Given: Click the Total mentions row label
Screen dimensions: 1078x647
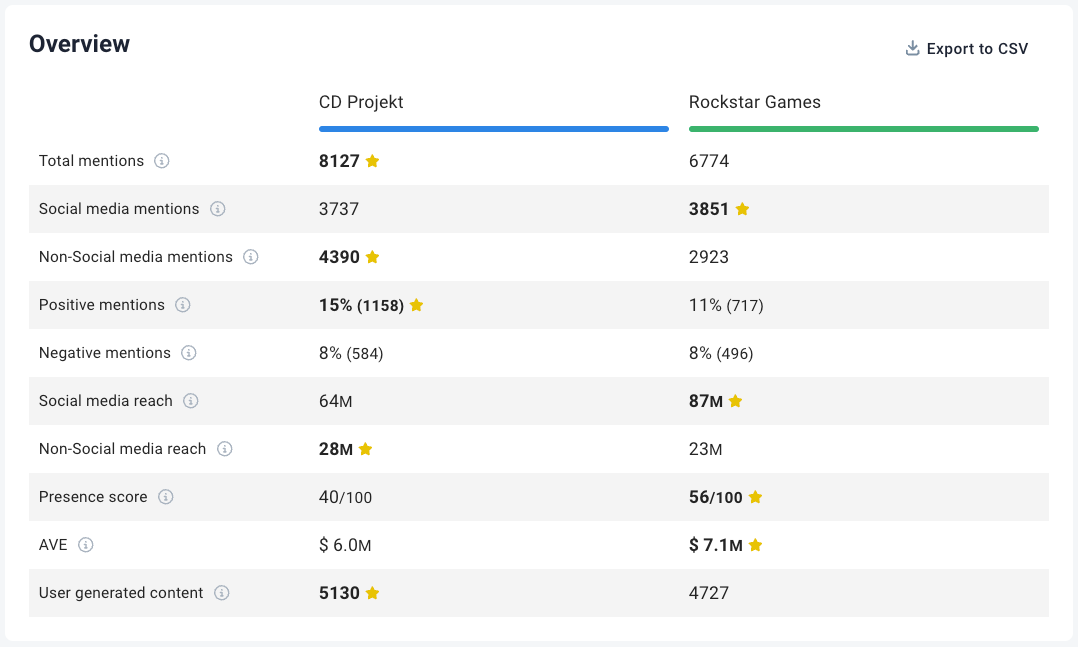Looking at the screenshot, I should coord(91,161).
